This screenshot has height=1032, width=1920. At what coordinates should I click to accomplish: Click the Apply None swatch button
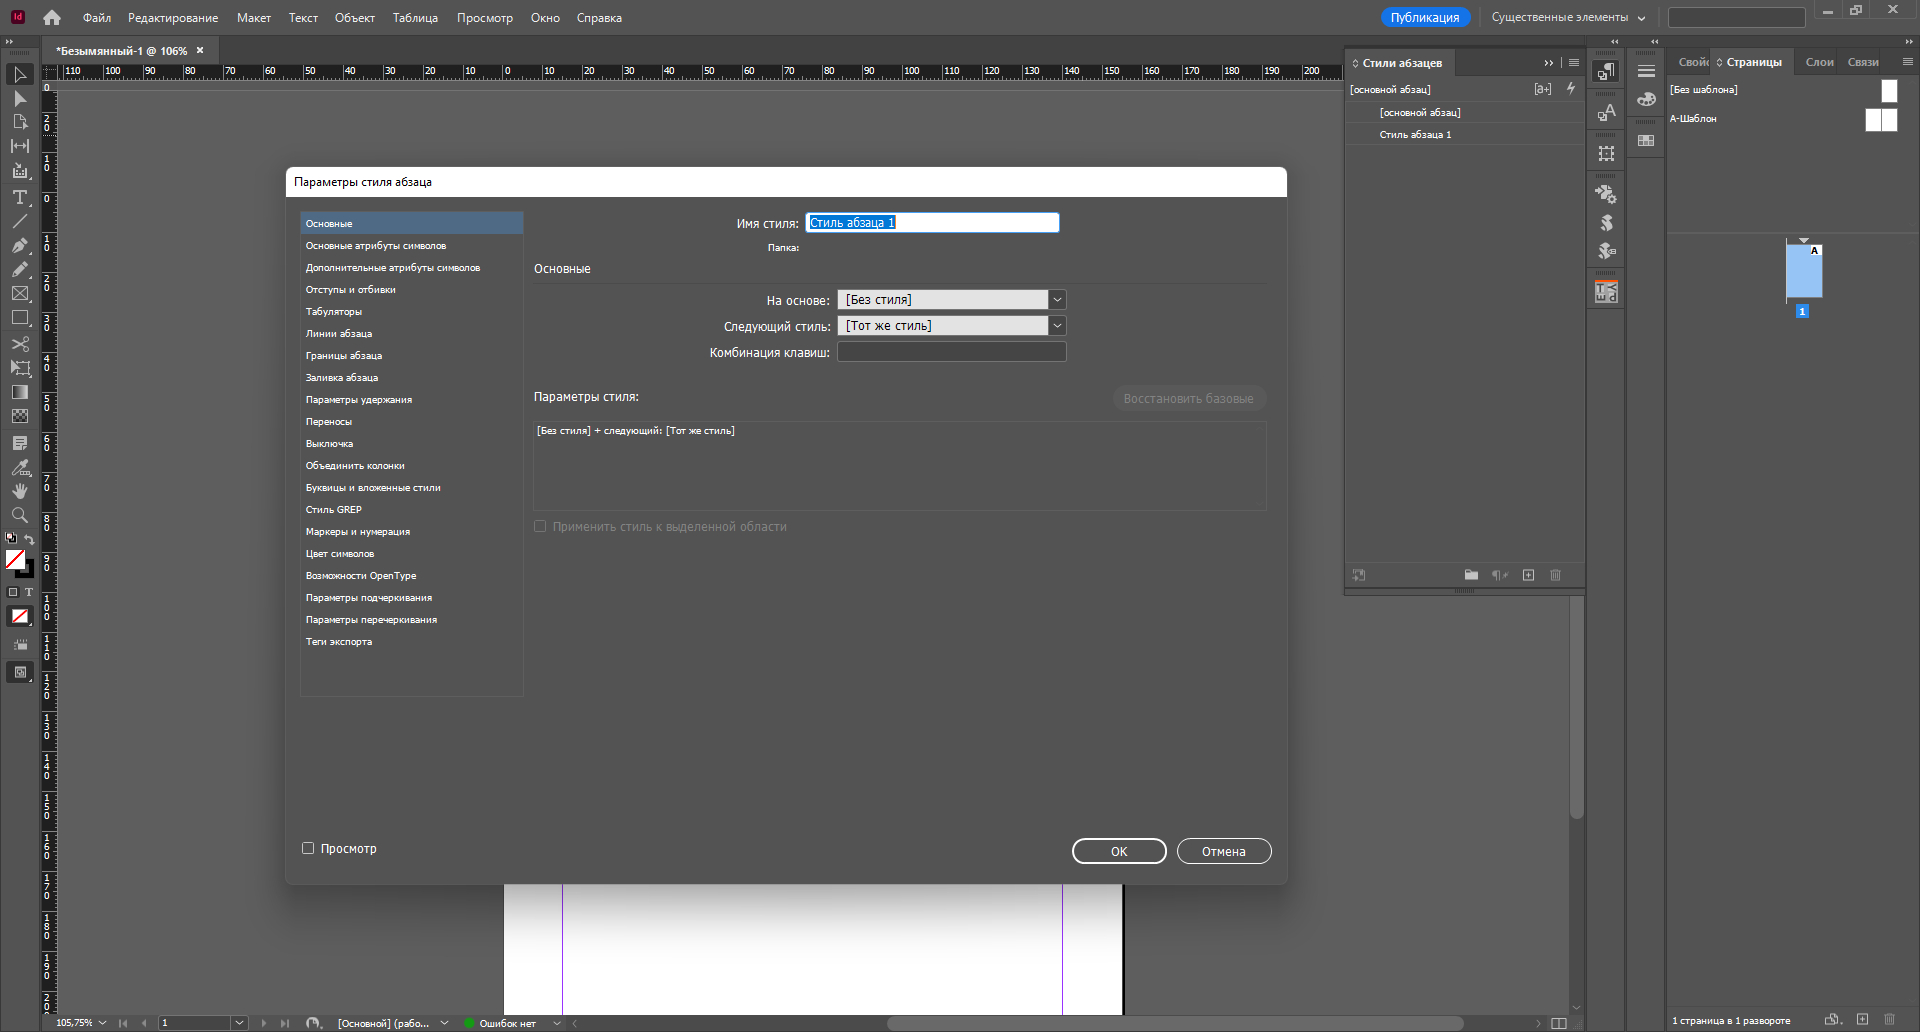20,616
